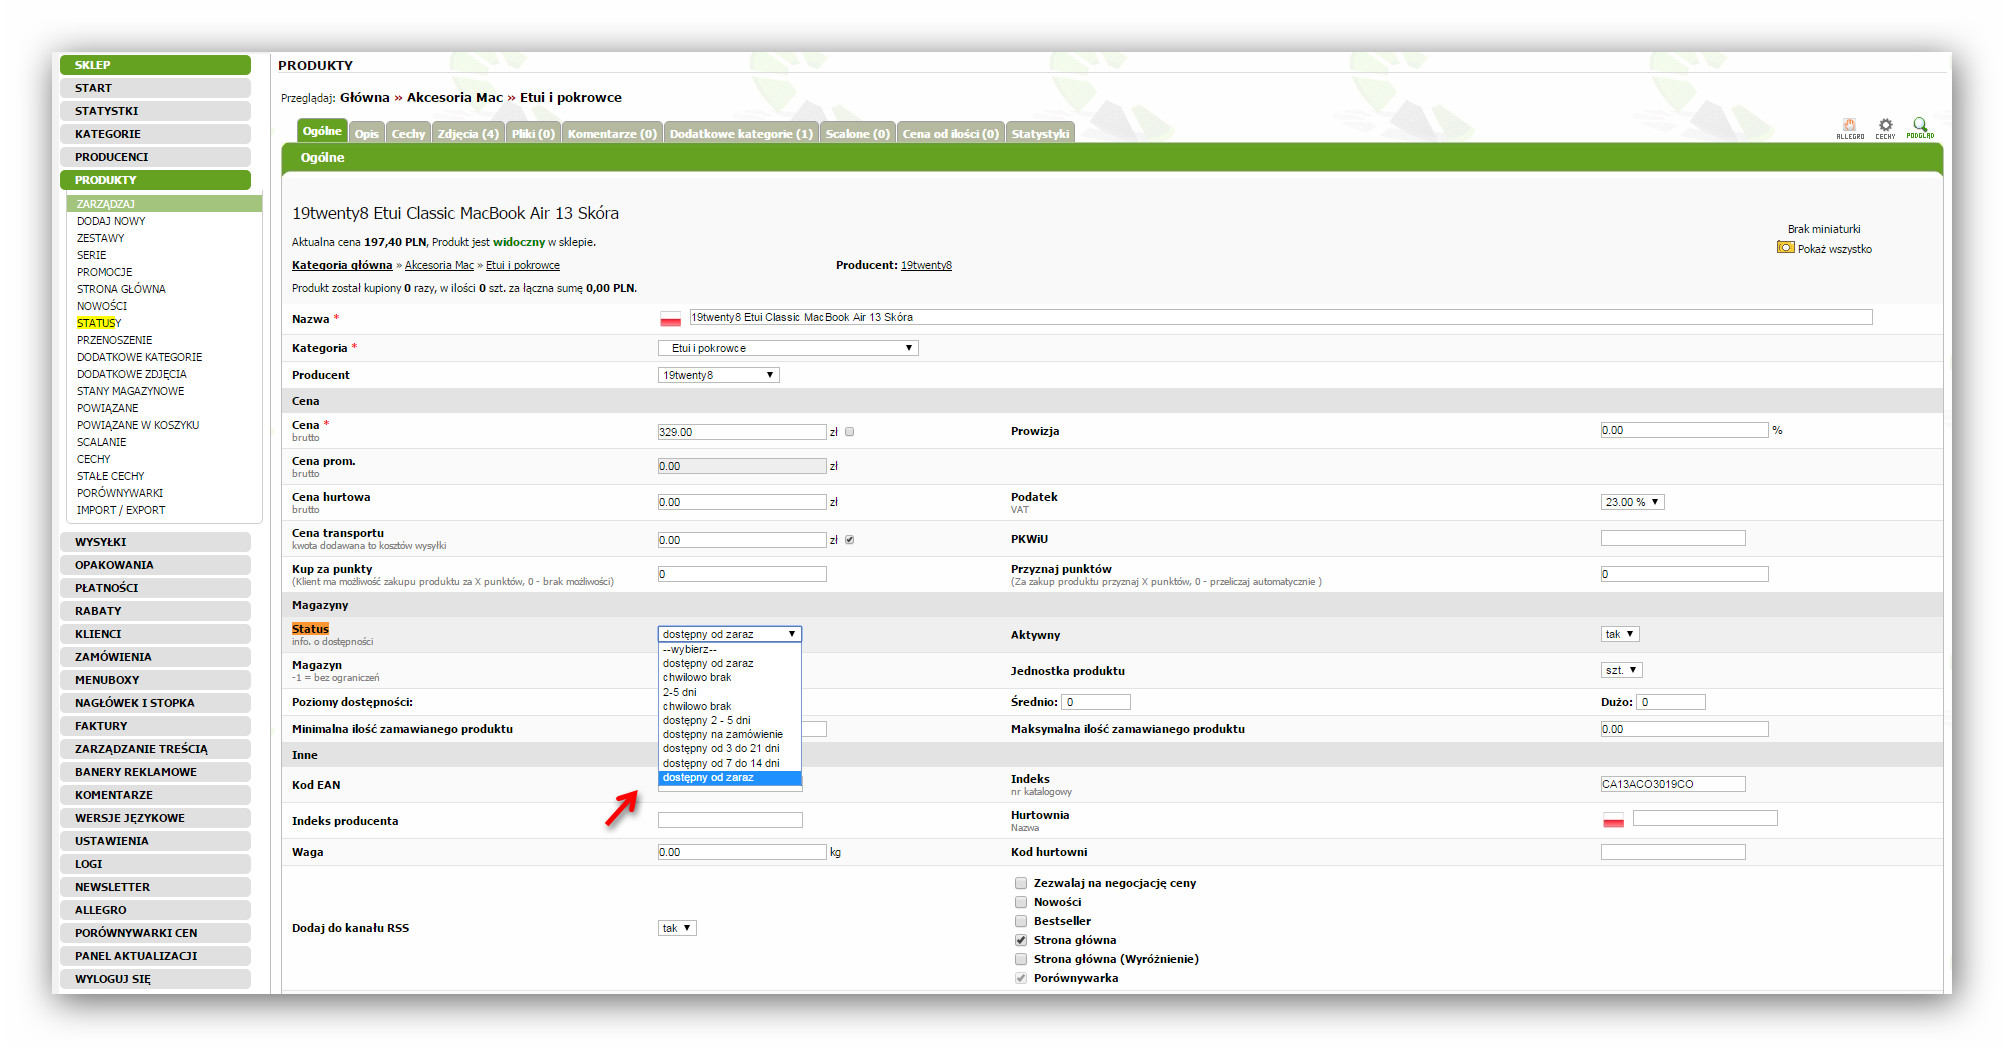Open STATUSY in the Produkty submenu
Image resolution: width=2004 pixels, height=1046 pixels.
pyautogui.click(x=99, y=323)
